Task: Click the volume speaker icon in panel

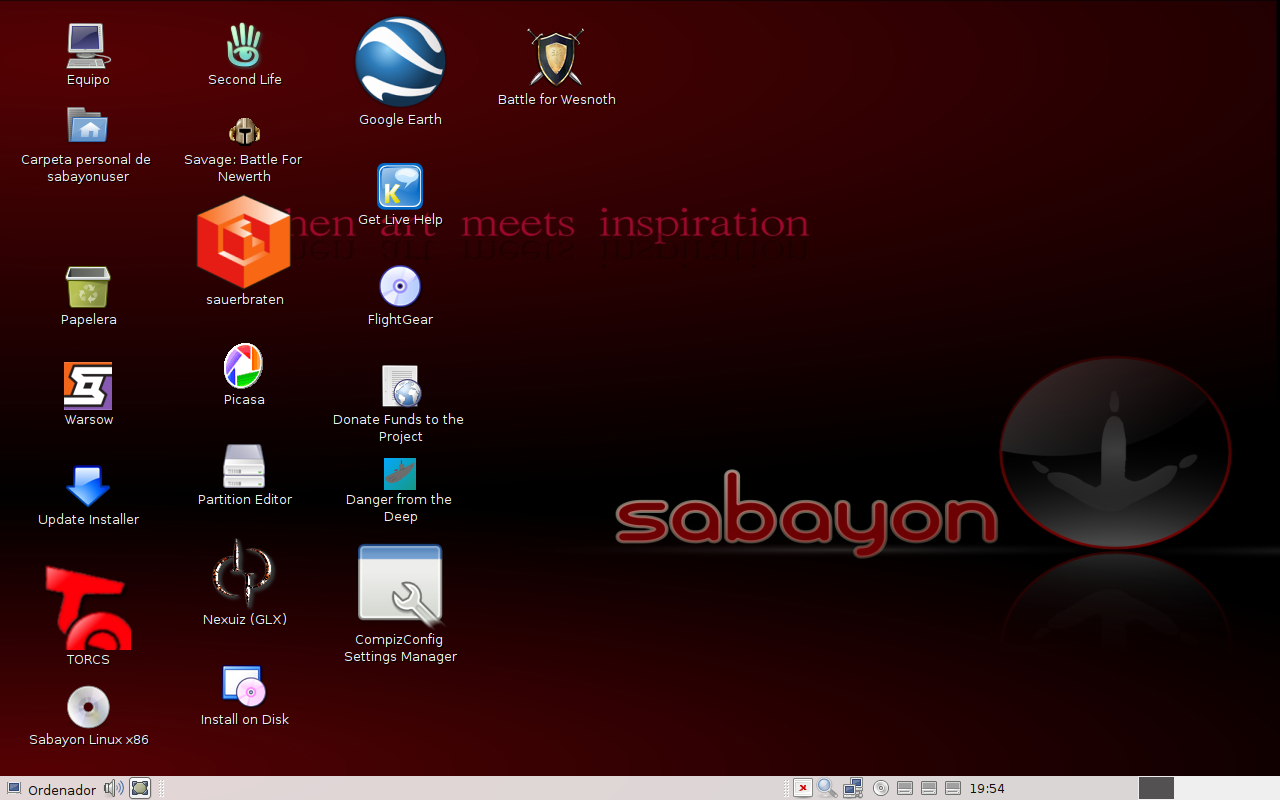Action: click(x=114, y=788)
